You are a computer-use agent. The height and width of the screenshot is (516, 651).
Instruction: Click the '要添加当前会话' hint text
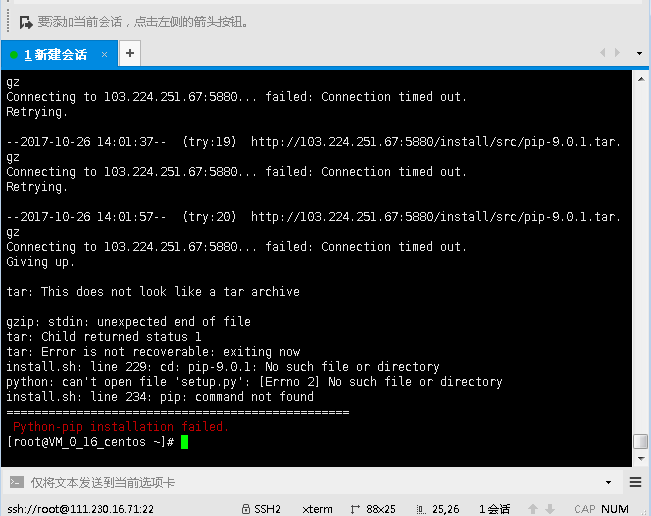[143, 22]
